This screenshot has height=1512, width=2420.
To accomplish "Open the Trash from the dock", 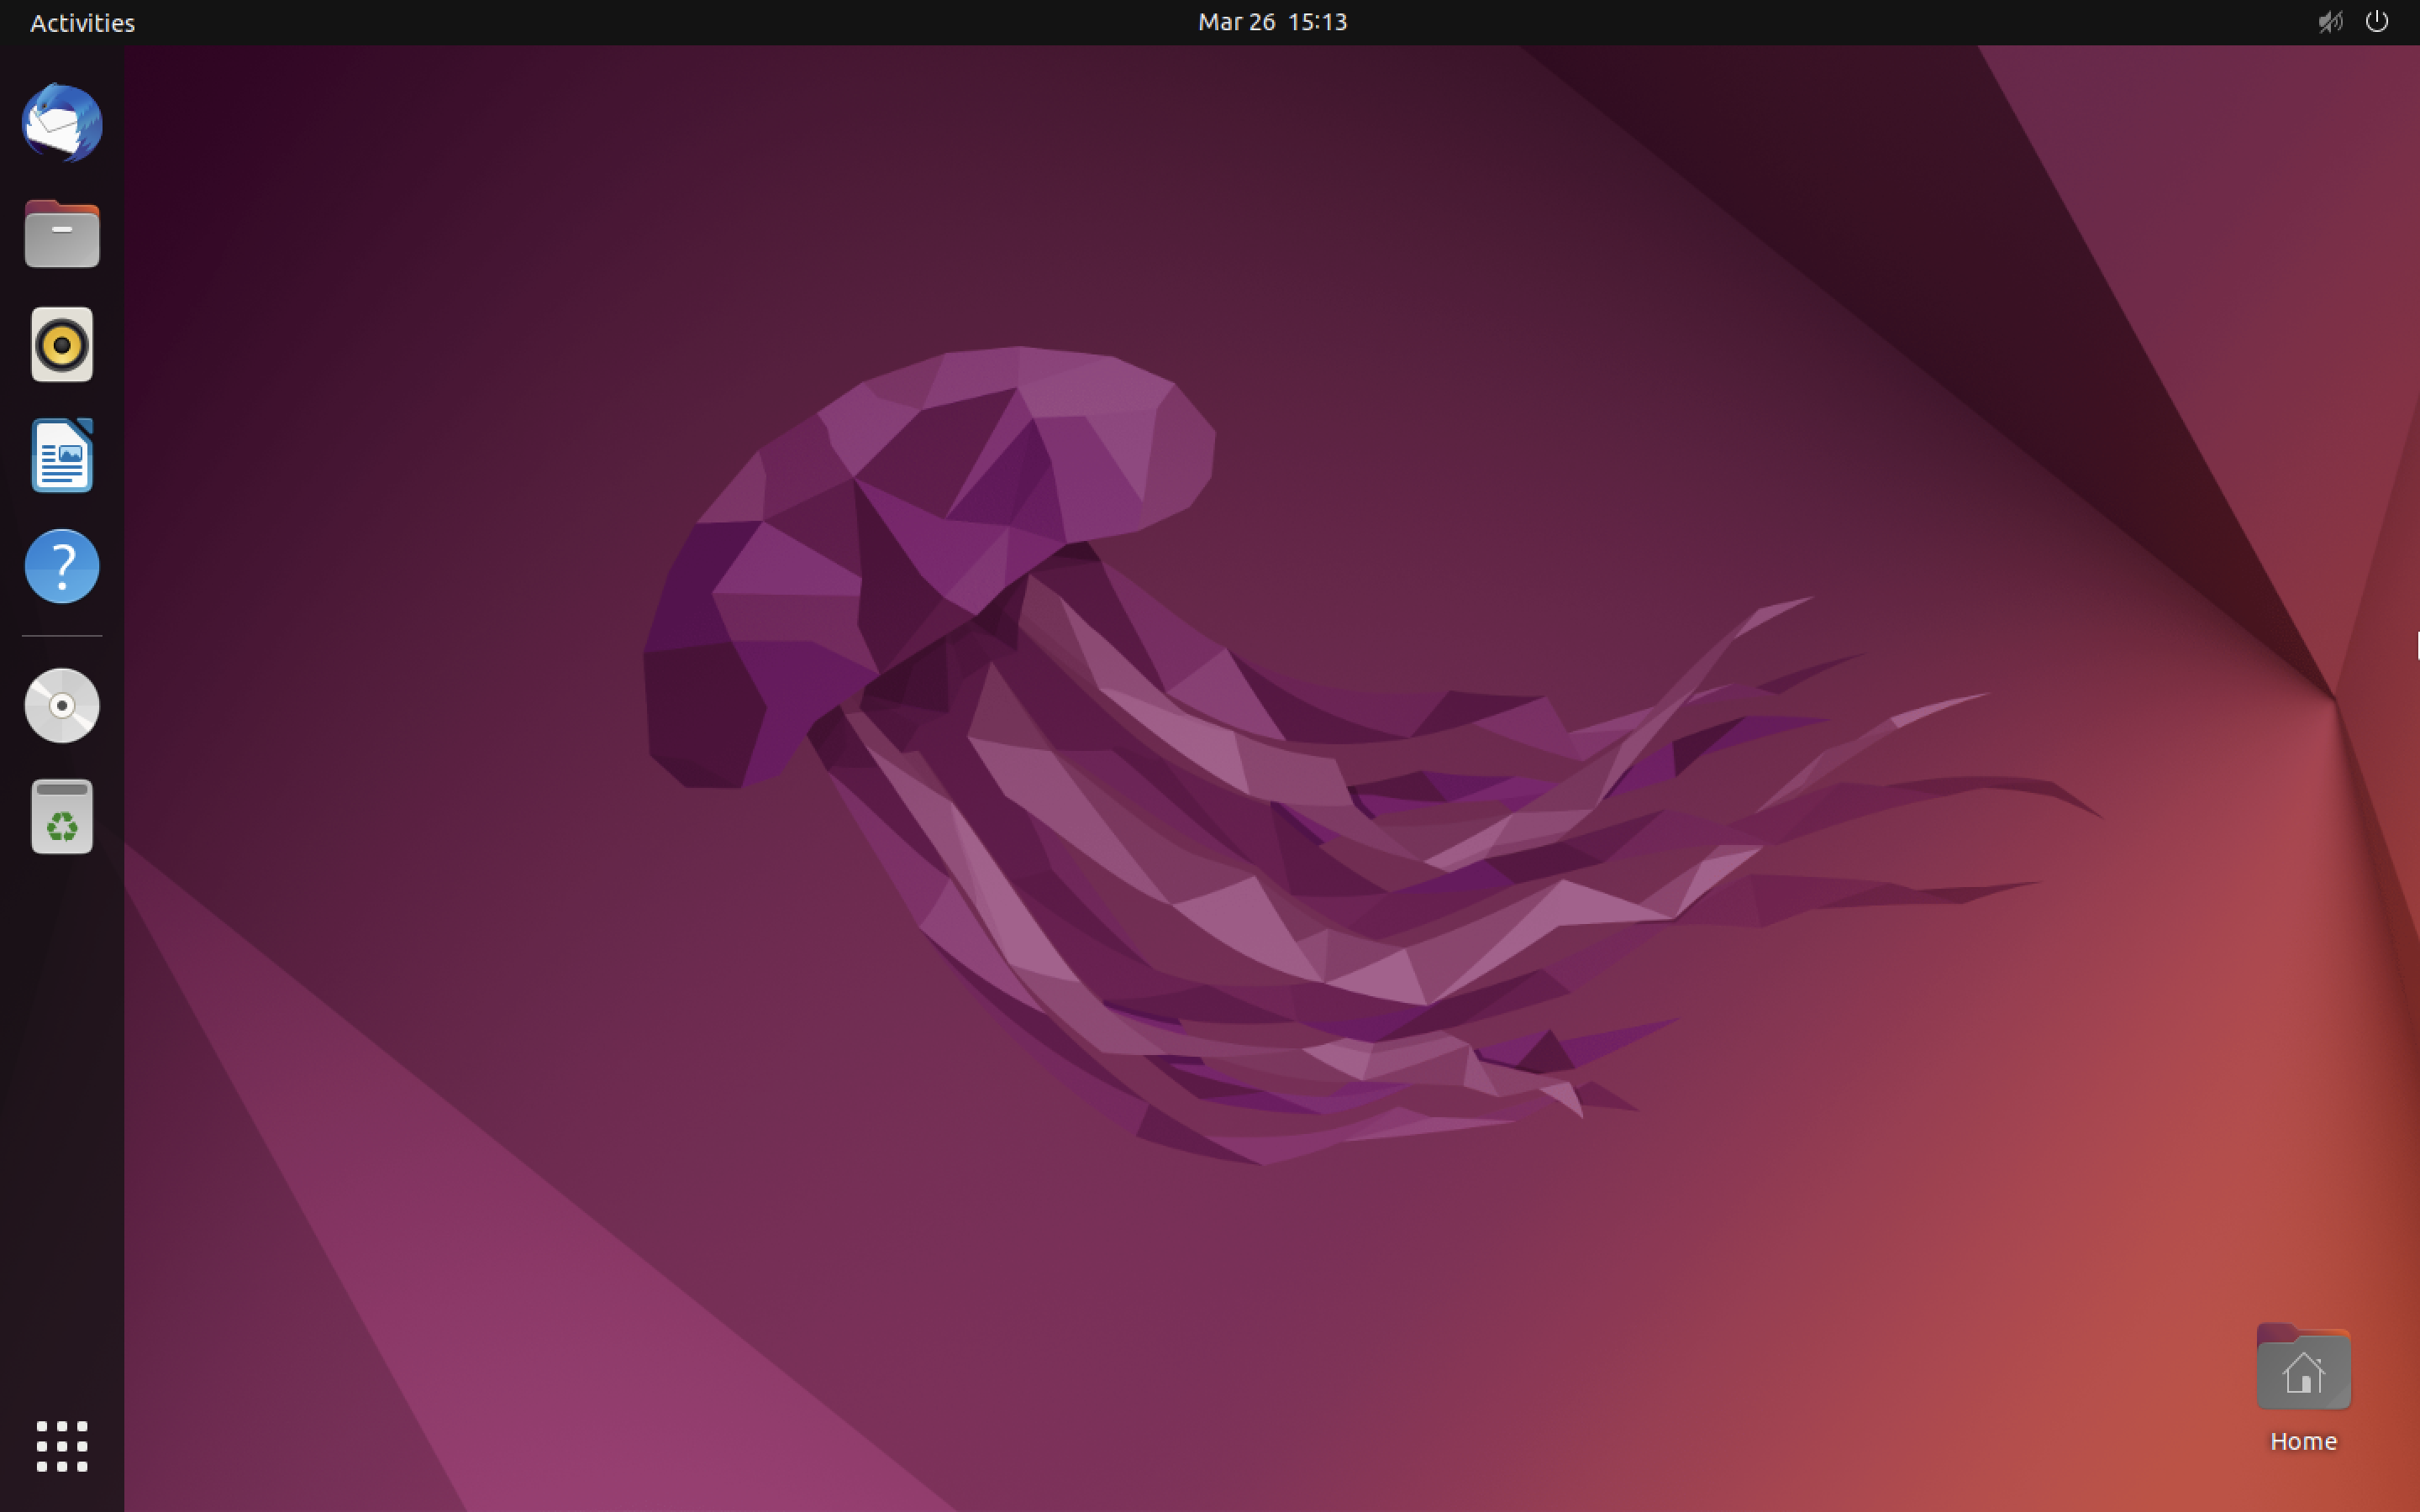I will [62, 817].
